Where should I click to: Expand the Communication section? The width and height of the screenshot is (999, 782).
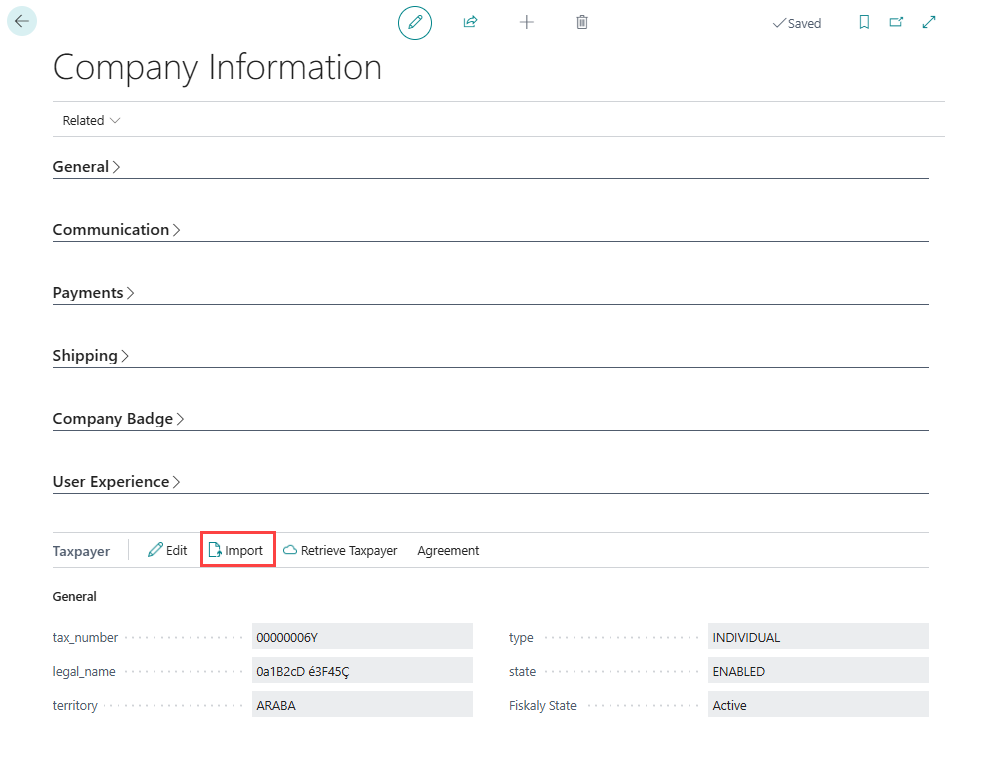point(116,230)
